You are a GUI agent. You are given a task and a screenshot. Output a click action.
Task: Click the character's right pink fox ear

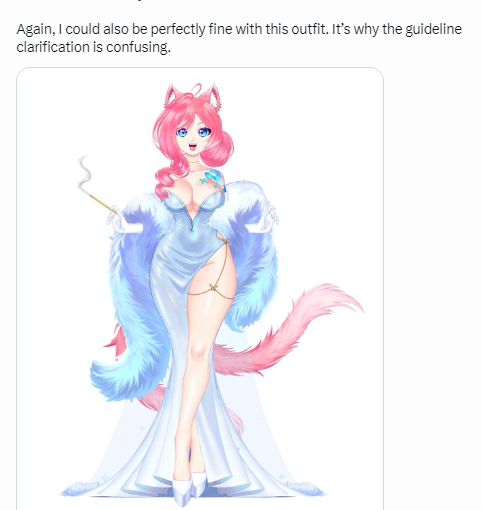click(211, 95)
